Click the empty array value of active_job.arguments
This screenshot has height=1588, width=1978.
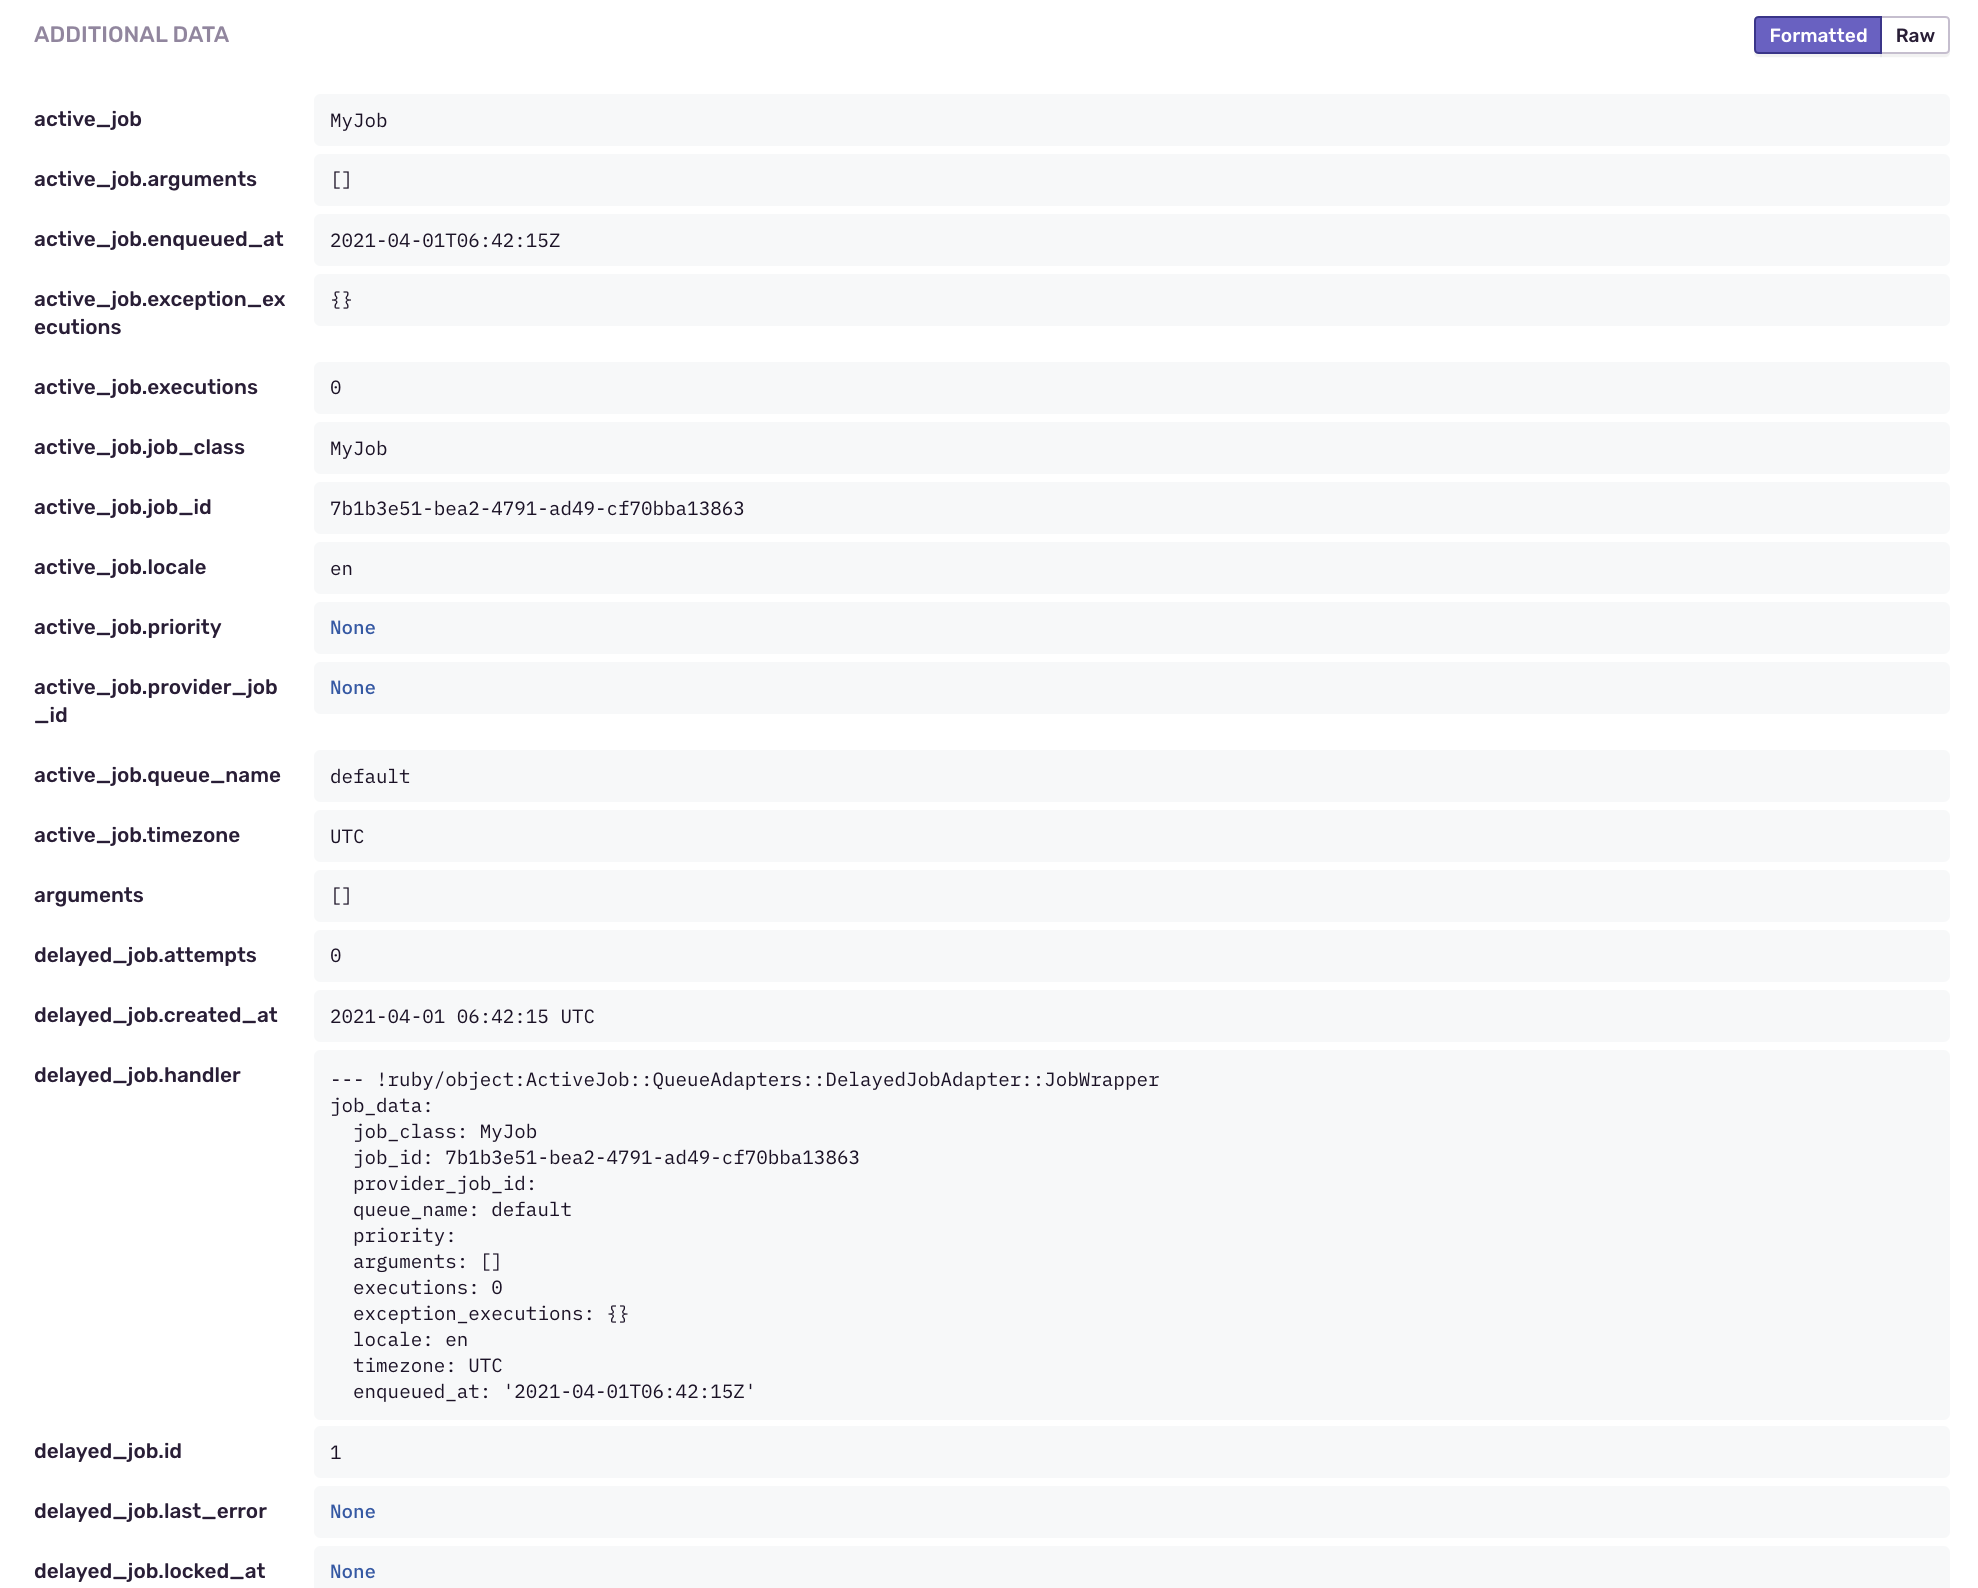point(341,180)
